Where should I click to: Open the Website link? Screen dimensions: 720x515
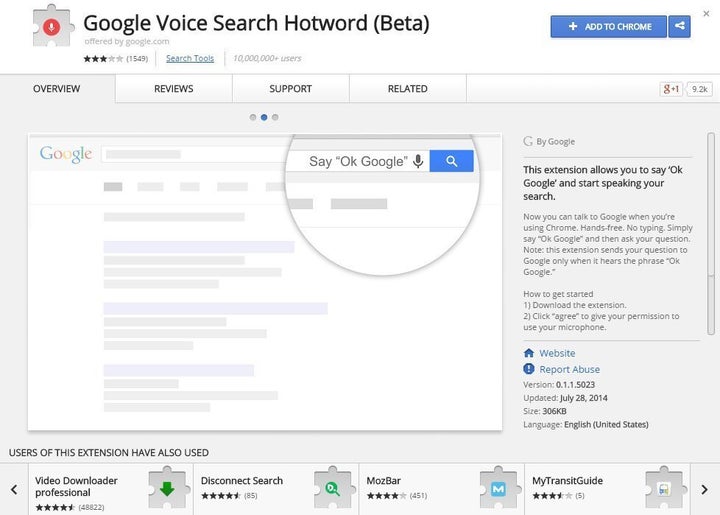(557, 353)
